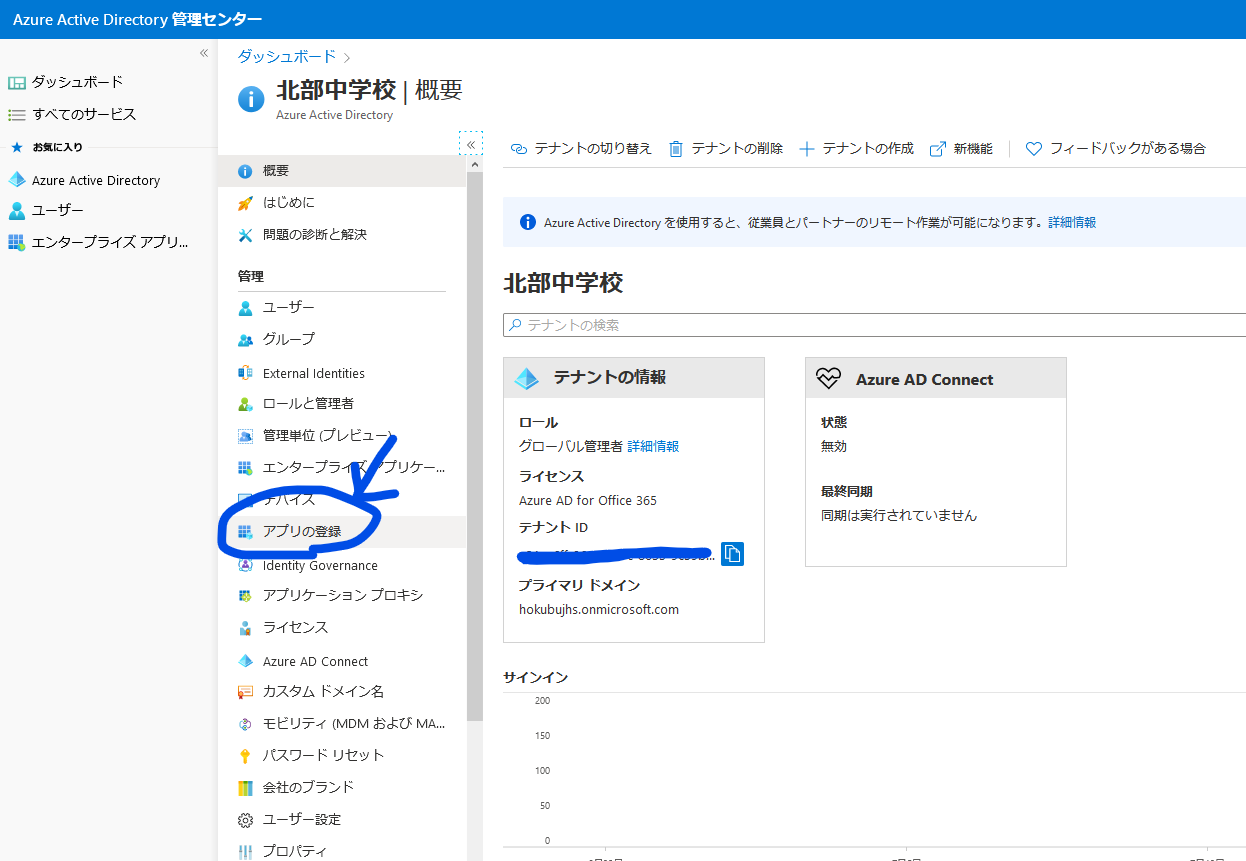This screenshot has width=1246, height=861.
Task: Click the カスタム ドメイン名 icon
Action: pos(245,692)
